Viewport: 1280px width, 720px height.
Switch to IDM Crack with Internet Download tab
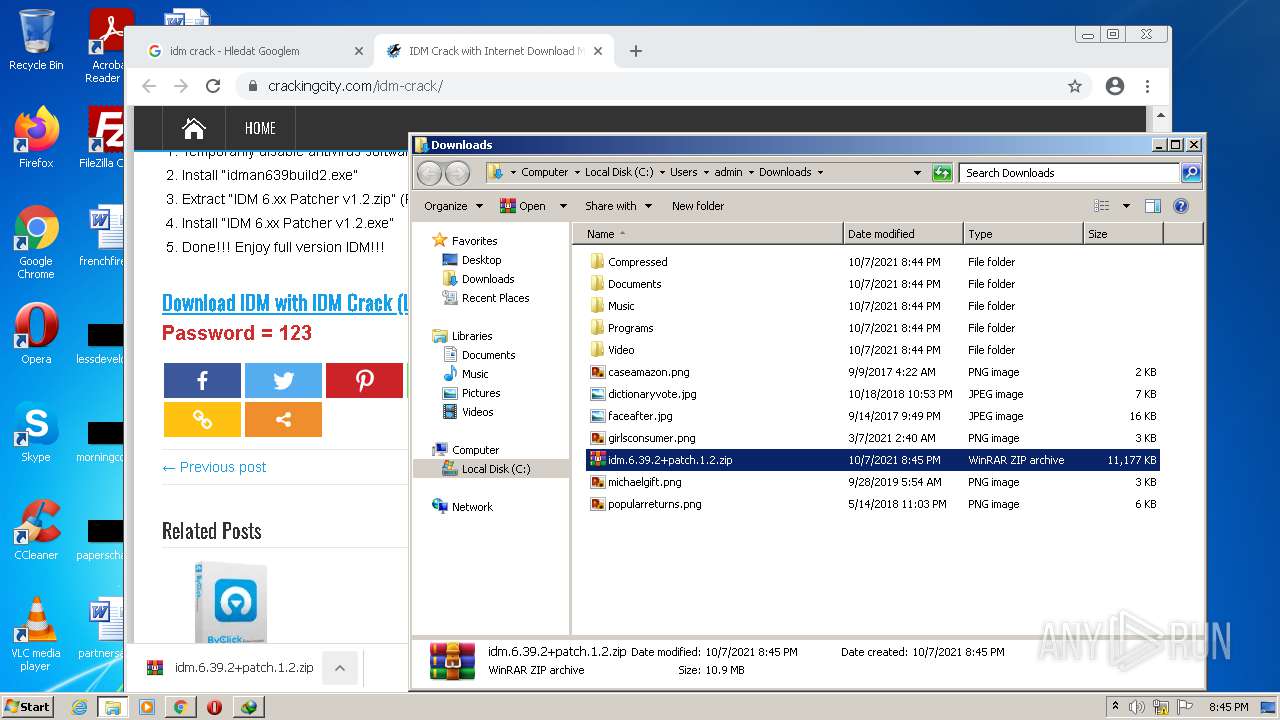(x=496, y=51)
